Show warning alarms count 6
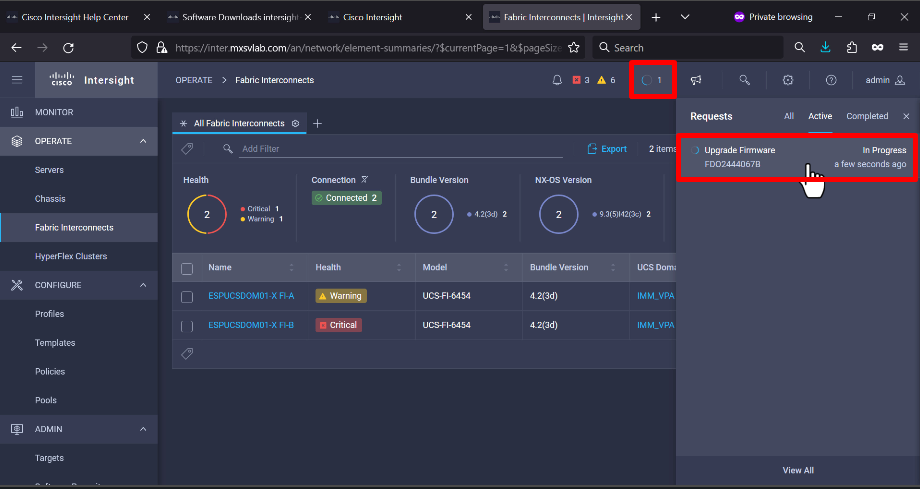Viewport: 920px width, 489px height. point(606,80)
